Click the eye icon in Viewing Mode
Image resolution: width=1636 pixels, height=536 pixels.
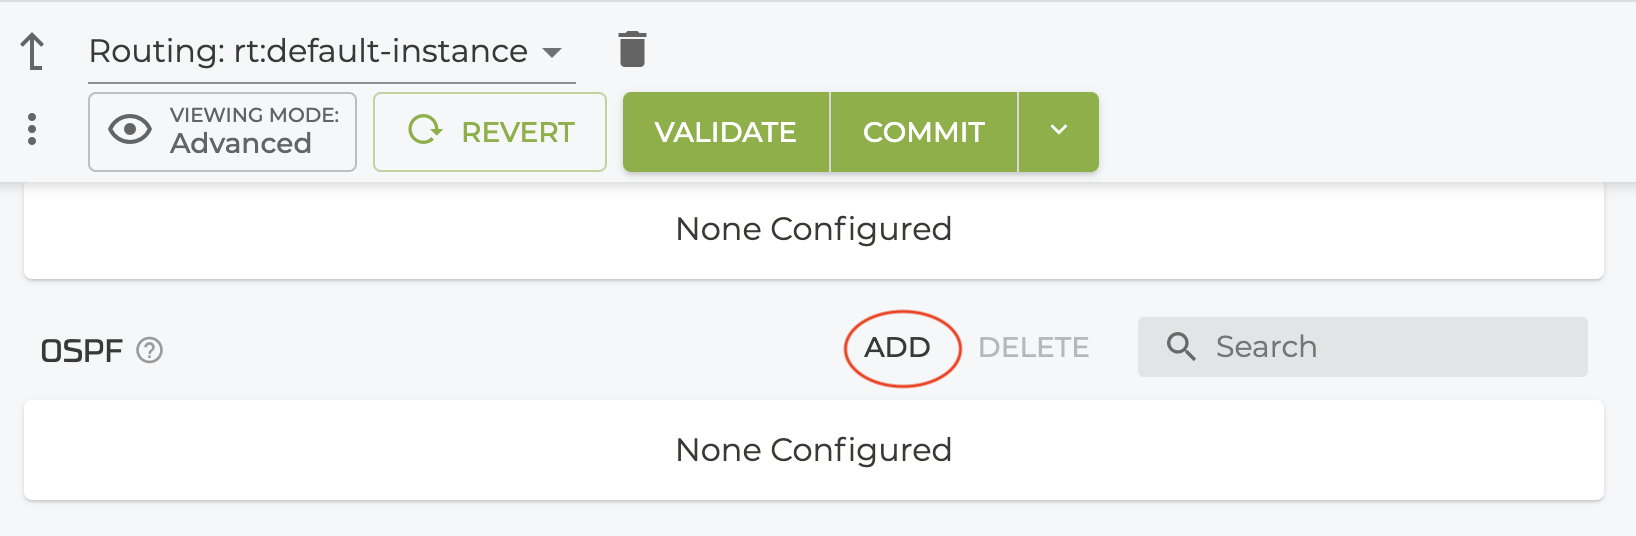(130, 130)
